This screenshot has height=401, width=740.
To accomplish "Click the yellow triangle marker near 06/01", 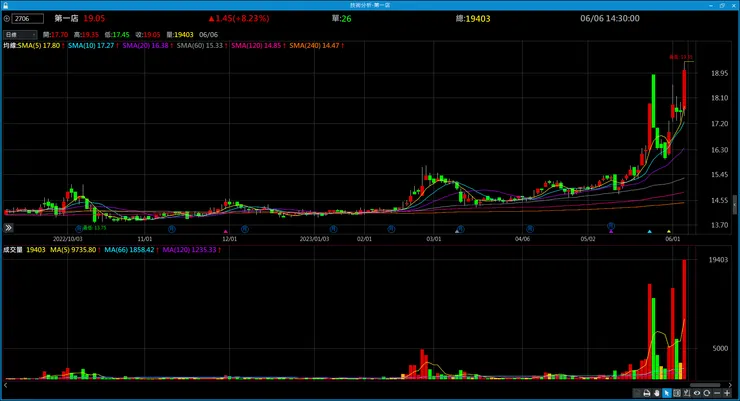I will click(669, 232).
